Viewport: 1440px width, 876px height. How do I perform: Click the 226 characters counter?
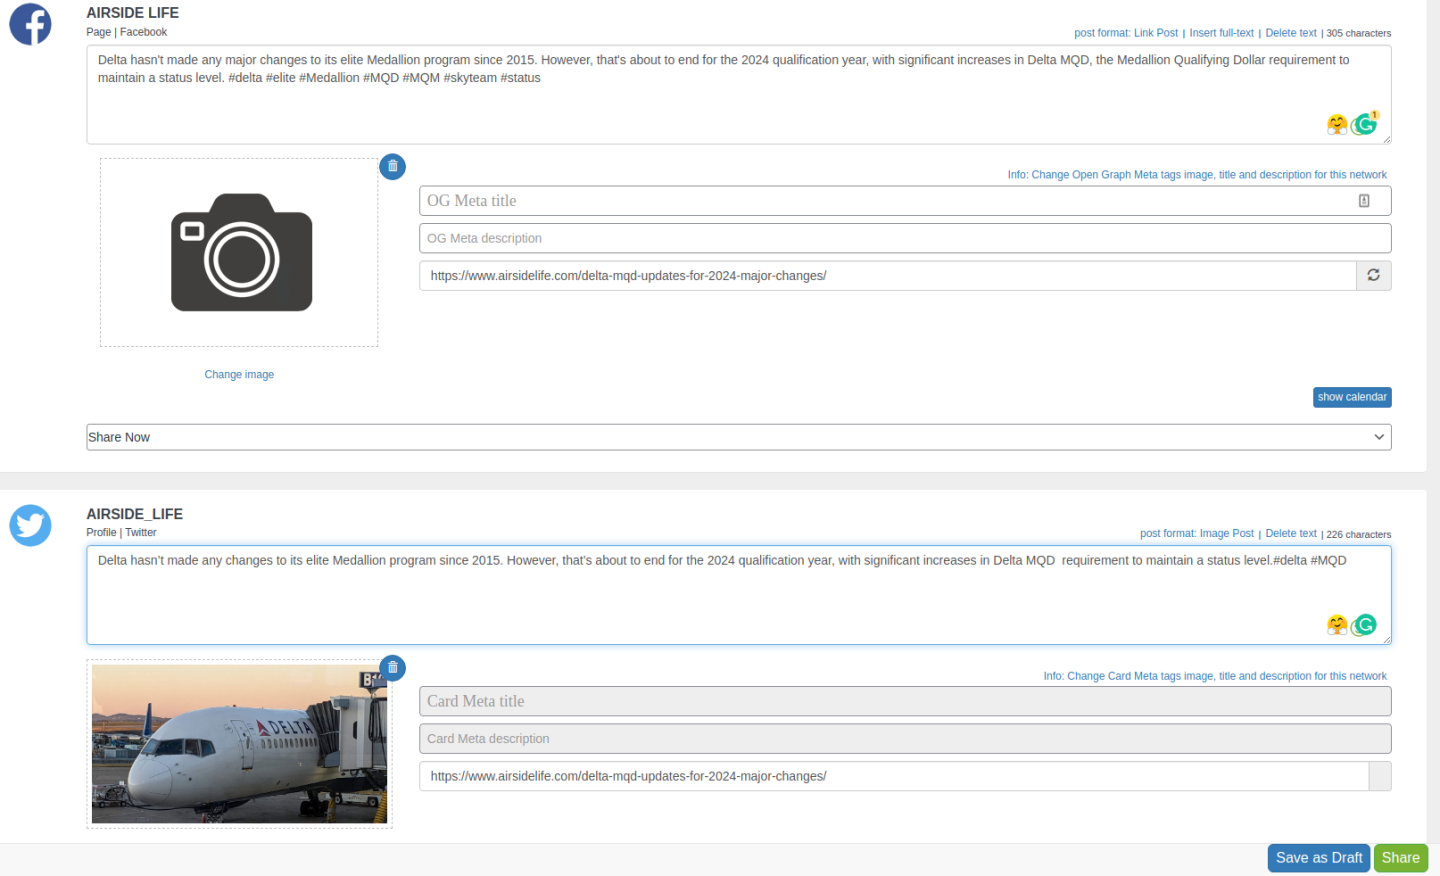pos(1358,535)
